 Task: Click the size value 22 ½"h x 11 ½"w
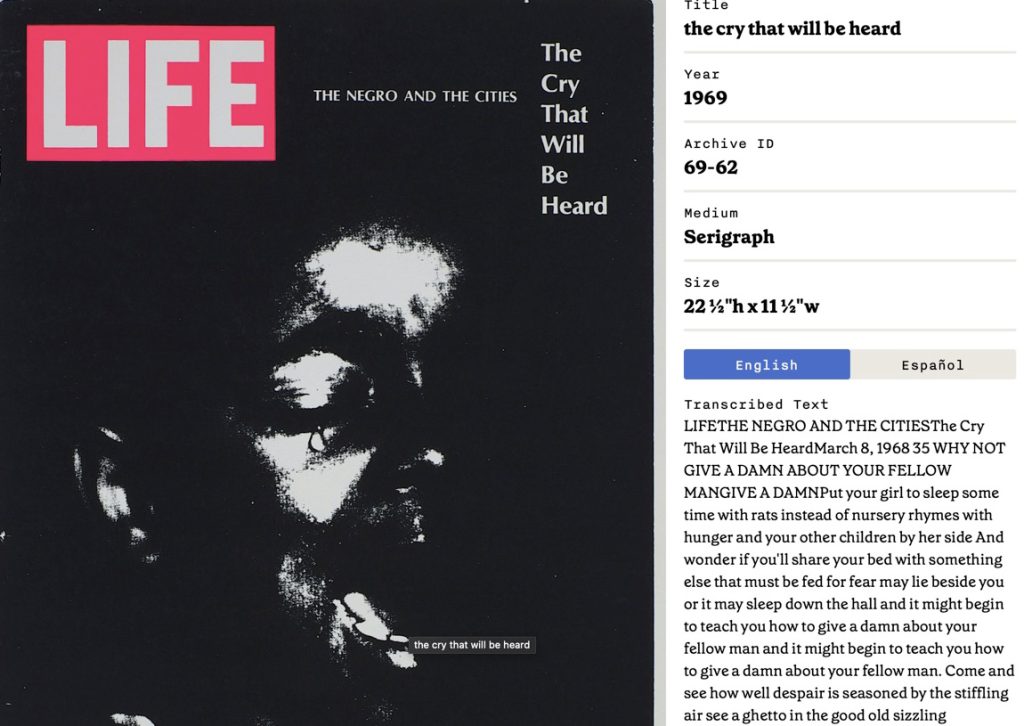click(751, 306)
